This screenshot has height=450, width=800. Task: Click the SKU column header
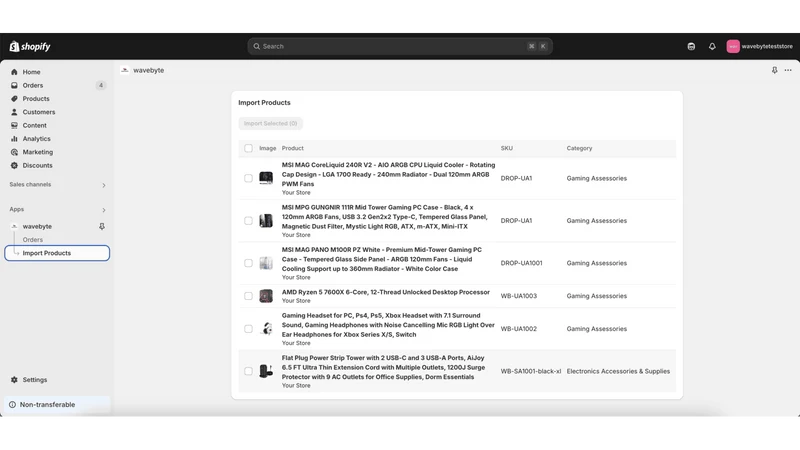click(x=507, y=148)
